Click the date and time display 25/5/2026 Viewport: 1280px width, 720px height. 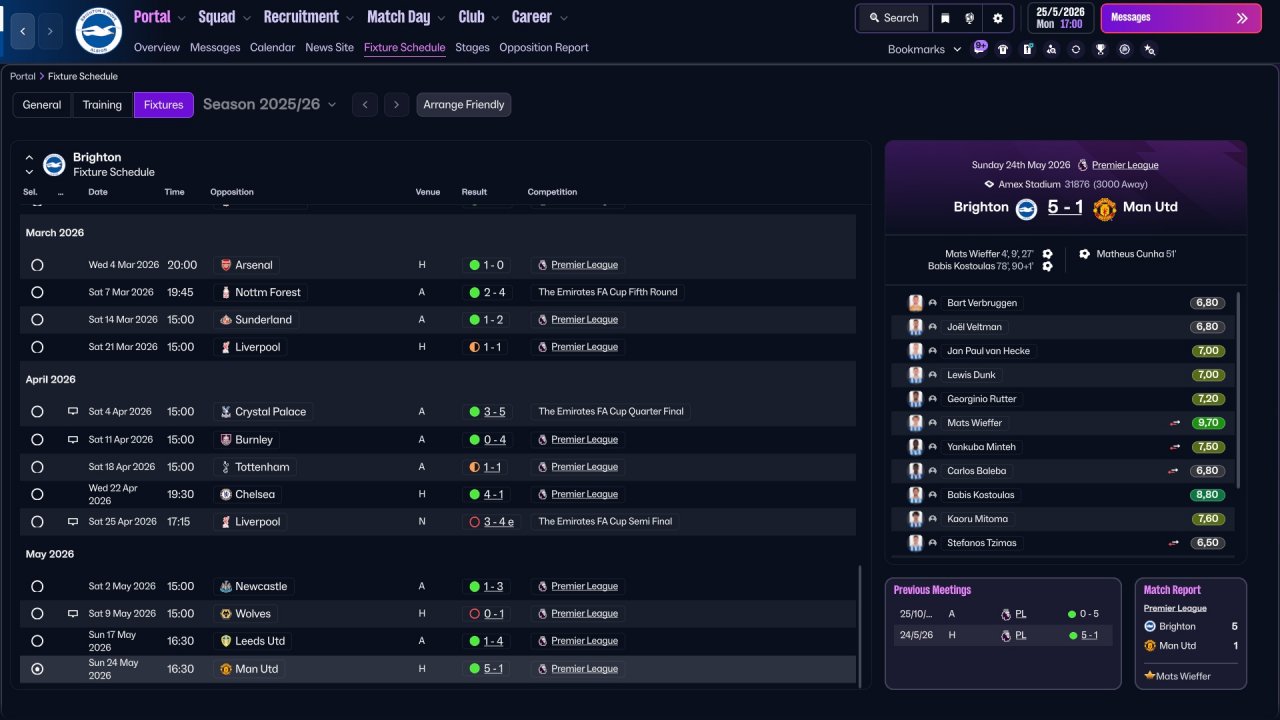coord(1061,18)
